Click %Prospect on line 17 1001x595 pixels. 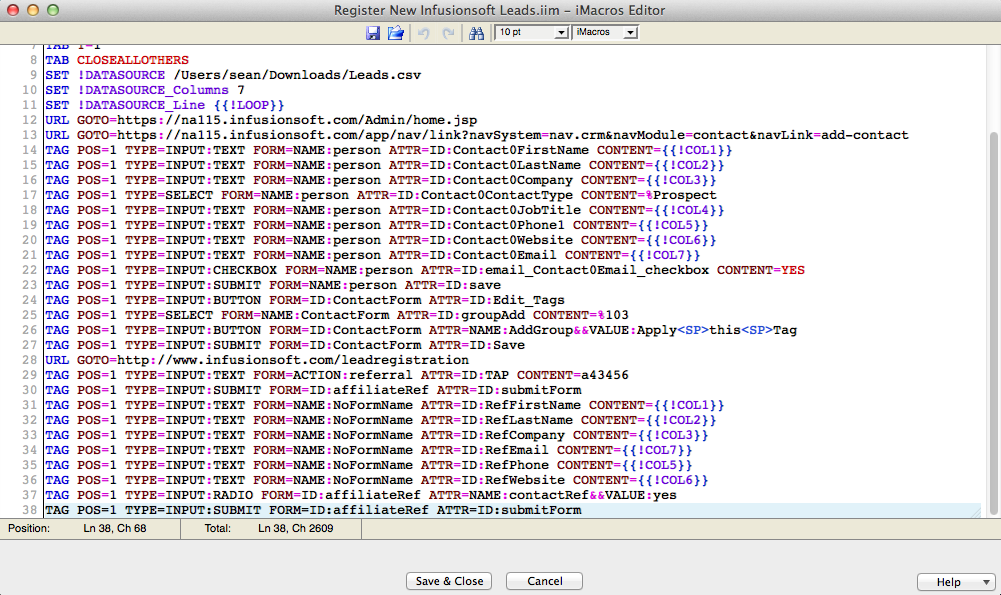[681, 195]
